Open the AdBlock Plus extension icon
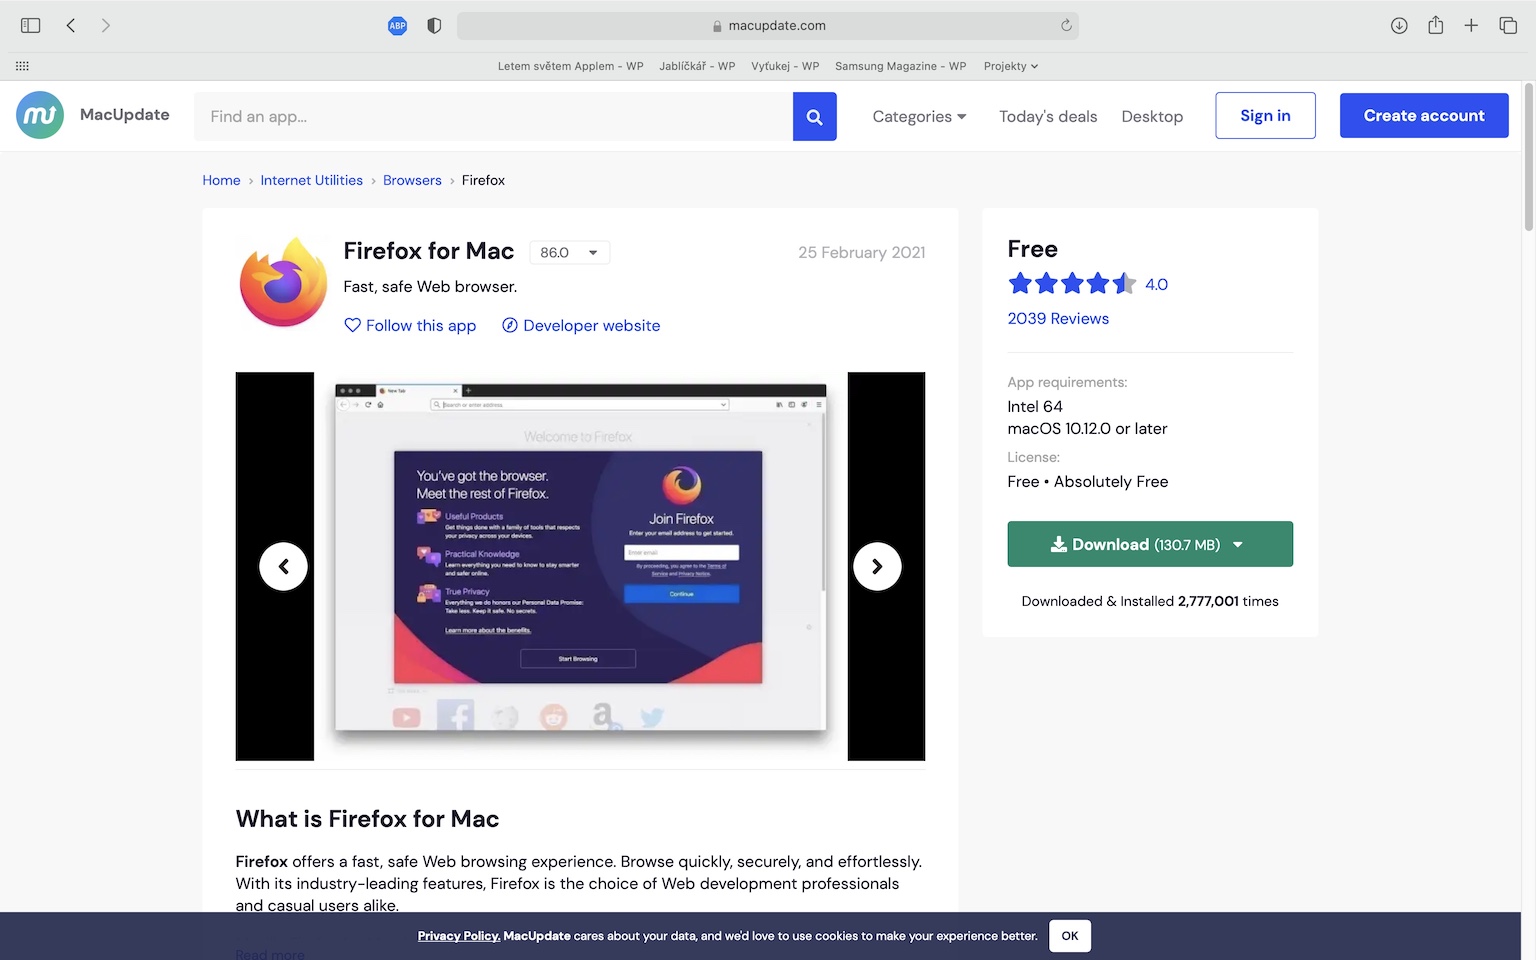Image resolution: width=1536 pixels, height=960 pixels. pos(397,26)
